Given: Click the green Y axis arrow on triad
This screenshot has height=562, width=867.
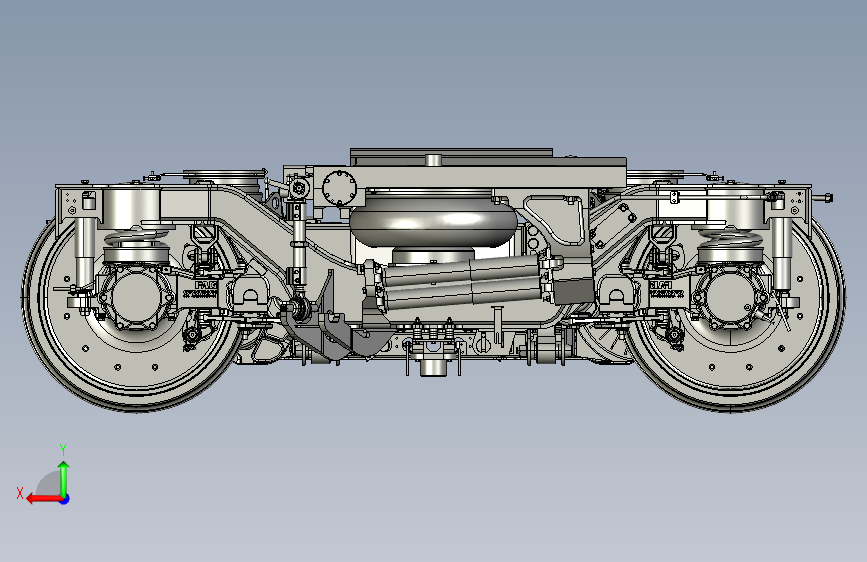Looking at the screenshot, I should click(64, 478).
